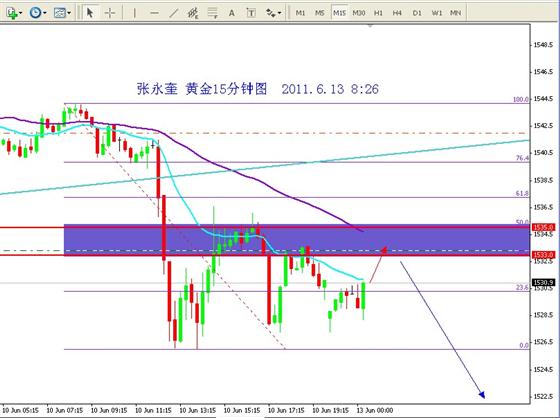Expand the New Chart dropdown arrow

point(21,13)
